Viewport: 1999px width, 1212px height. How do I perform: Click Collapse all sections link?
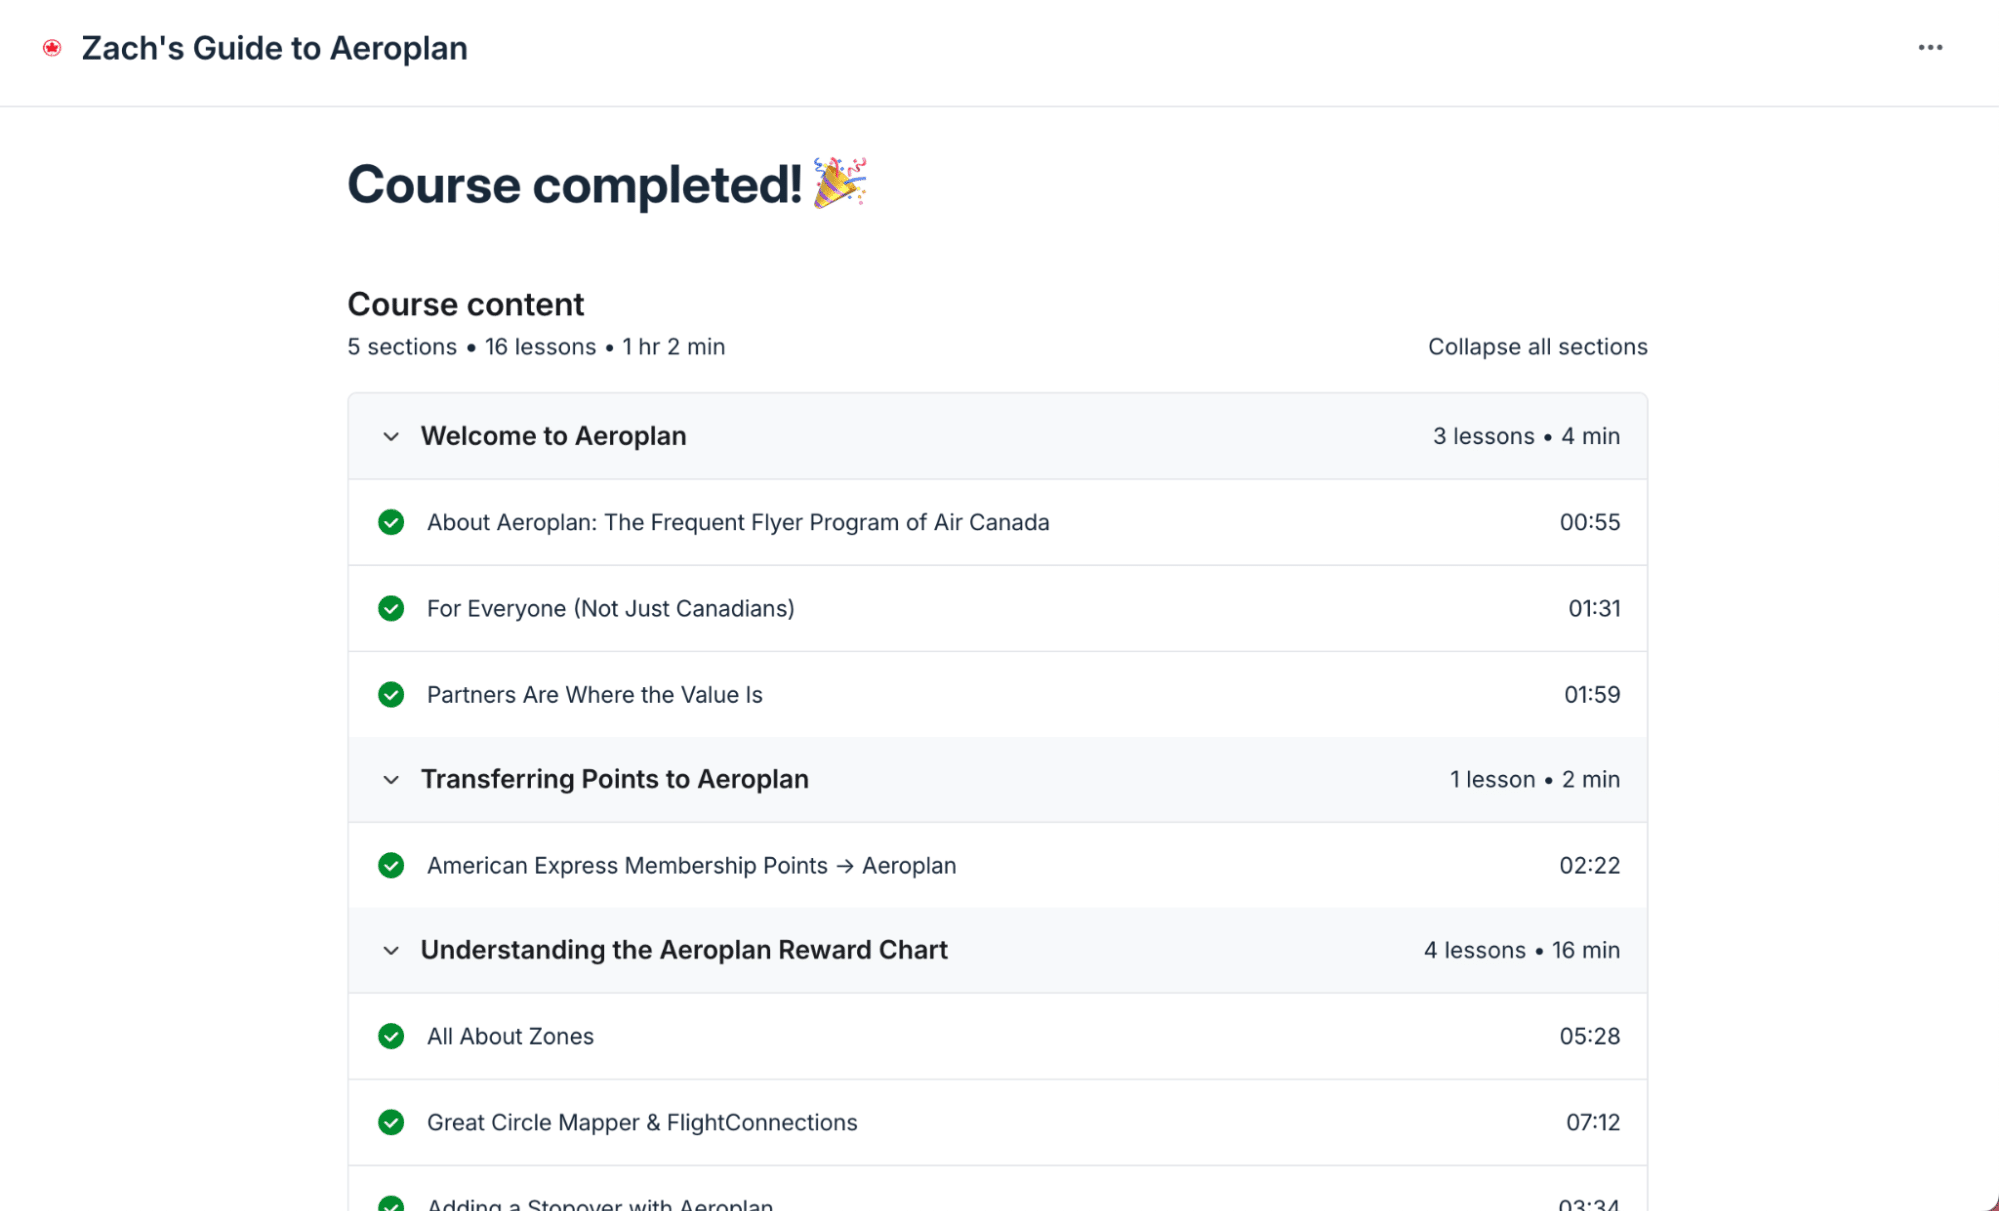(x=1537, y=347)
